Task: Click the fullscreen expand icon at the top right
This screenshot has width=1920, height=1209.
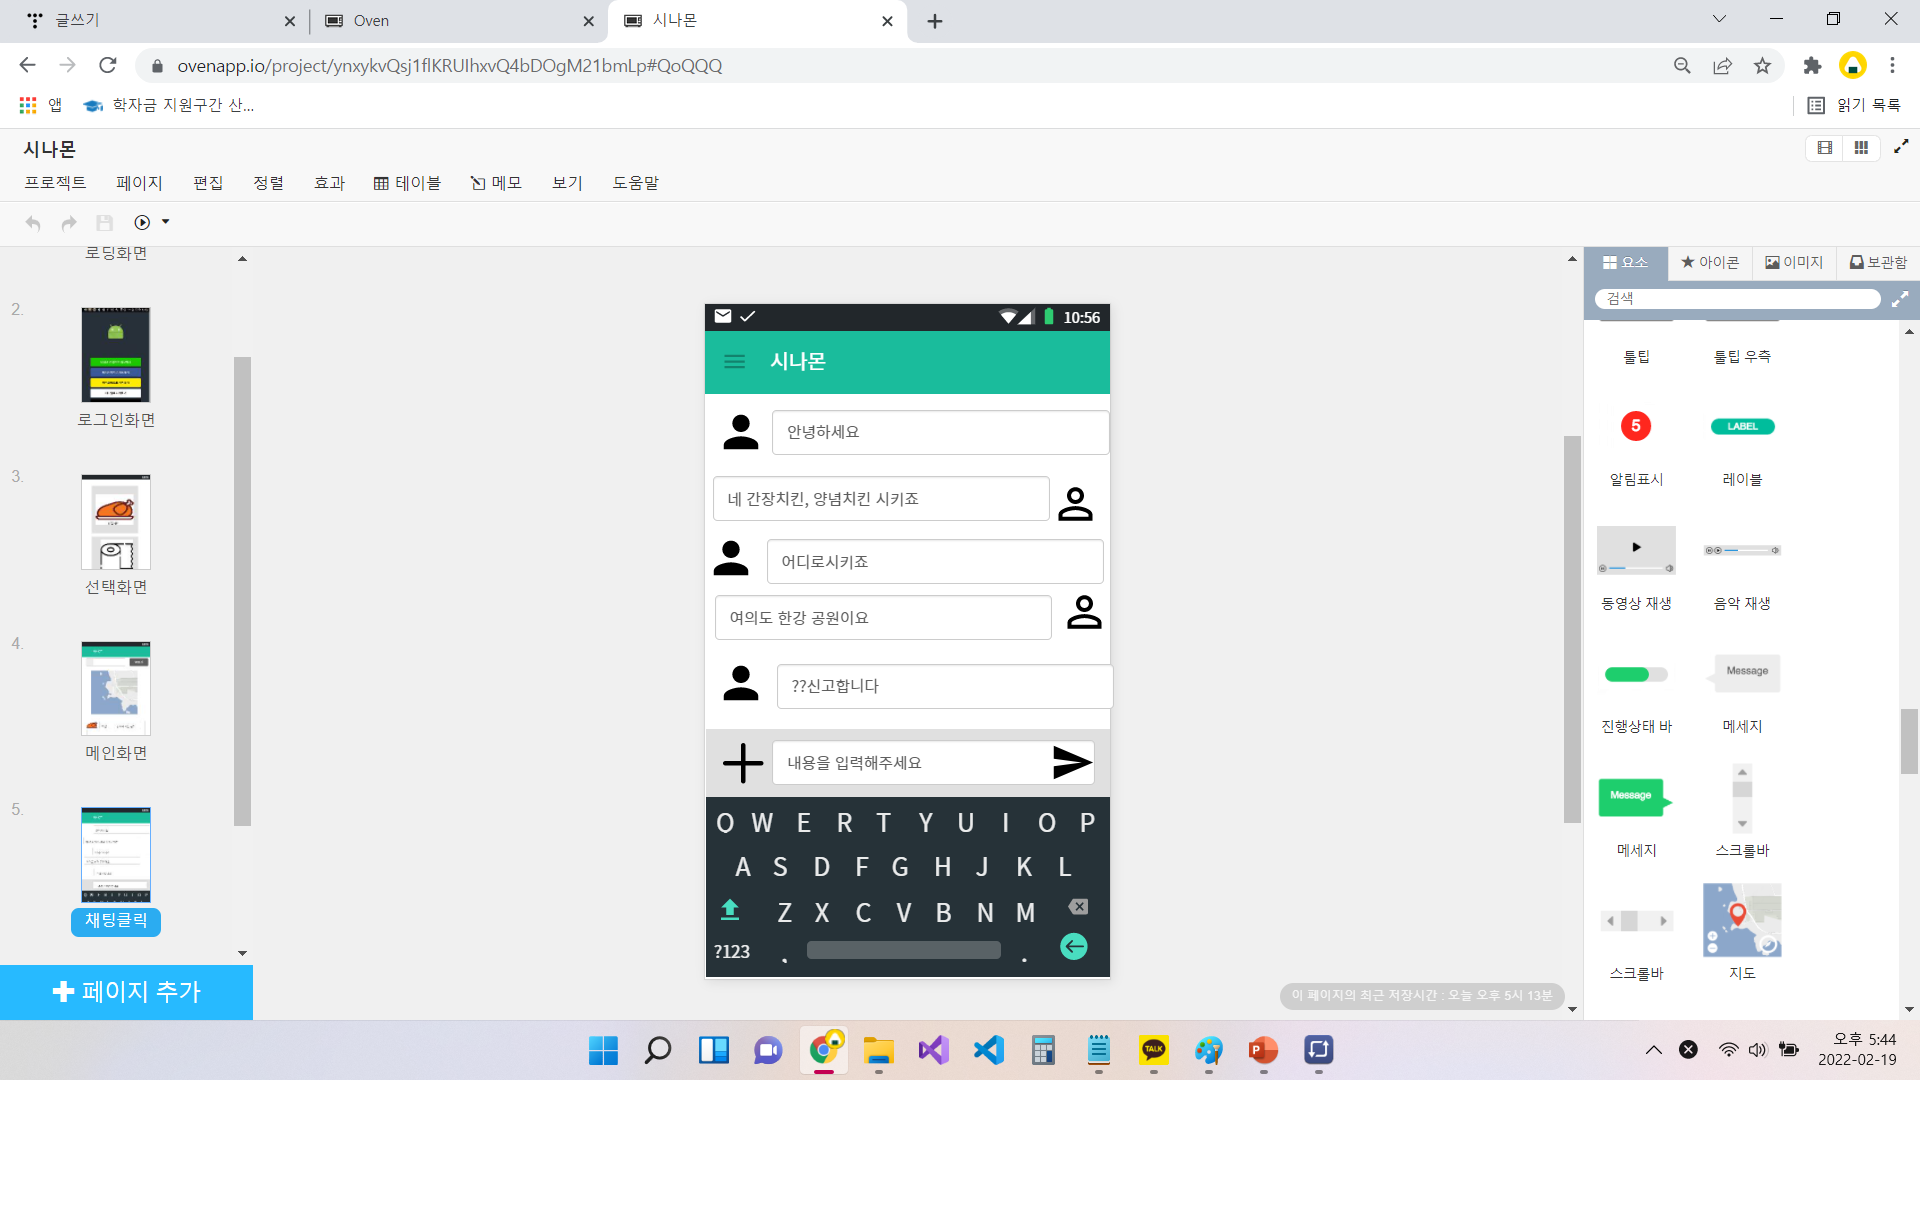Action: (1901, 147)
